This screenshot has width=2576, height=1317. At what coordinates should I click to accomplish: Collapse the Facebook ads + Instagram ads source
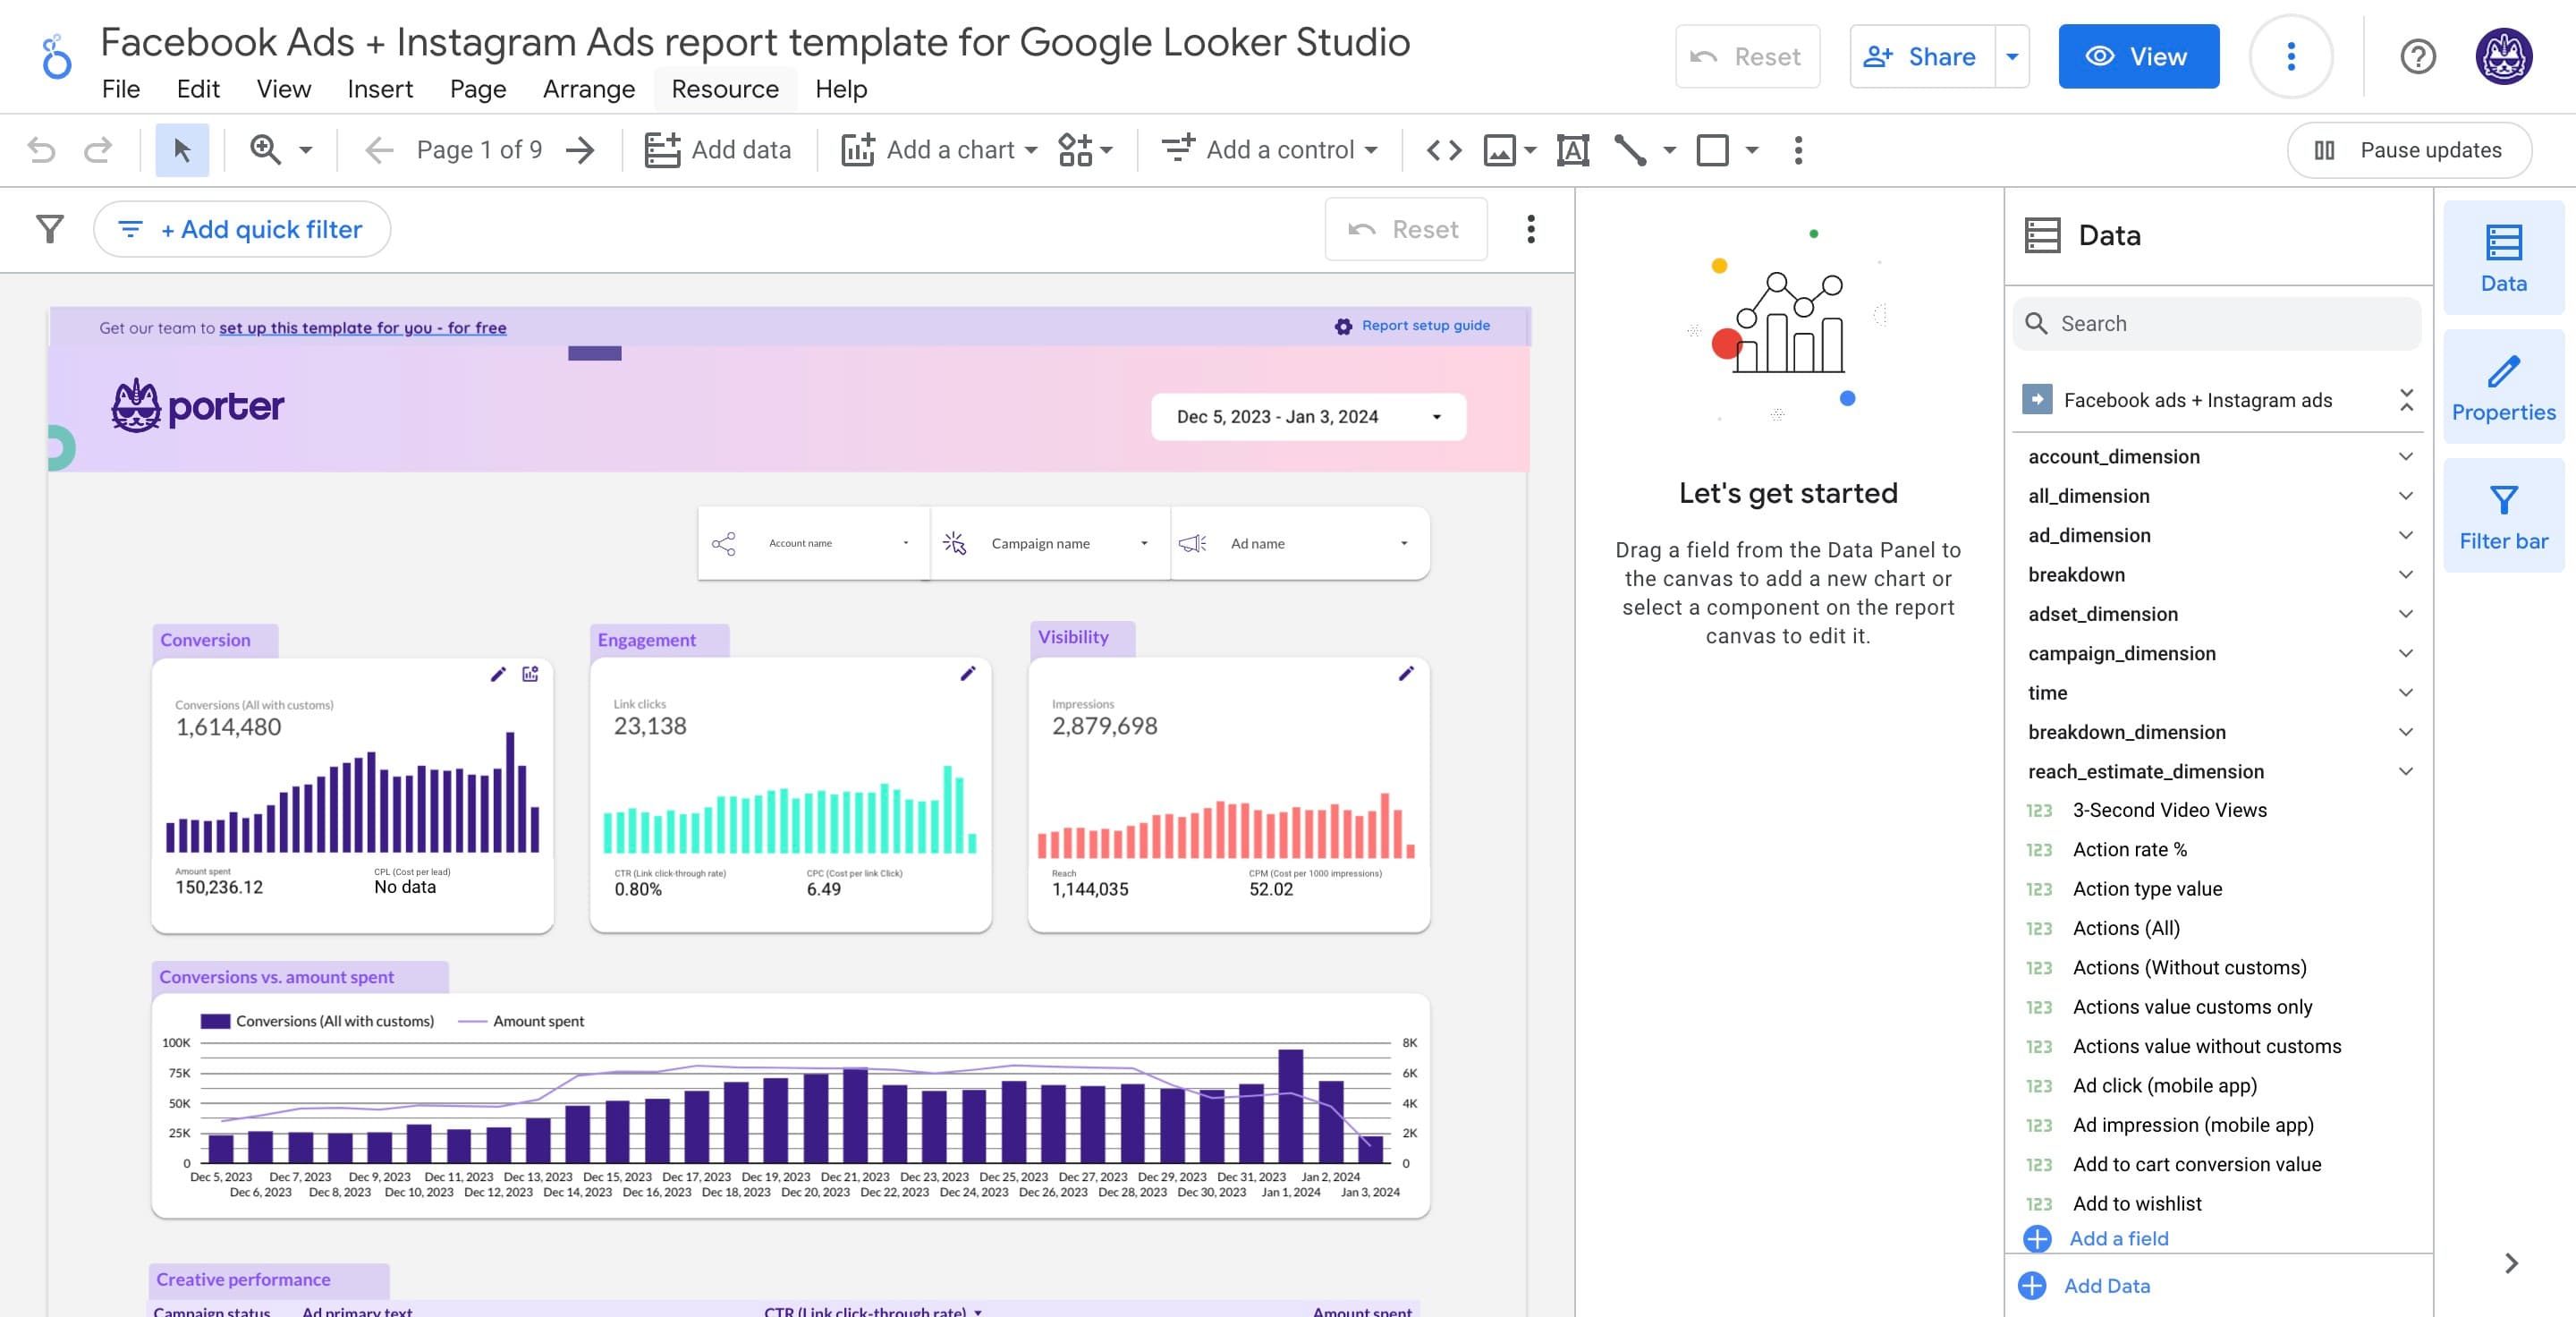pos(2406,400)
